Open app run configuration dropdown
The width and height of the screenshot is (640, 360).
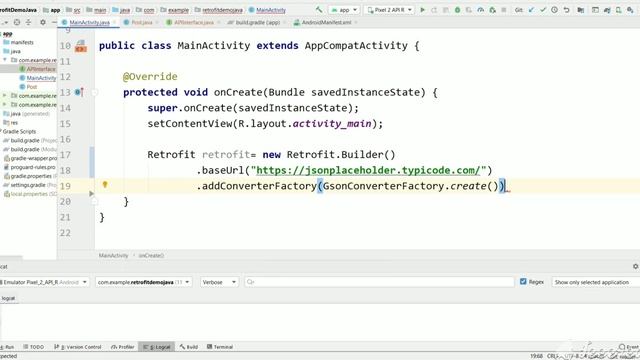(x=344, y=9)
